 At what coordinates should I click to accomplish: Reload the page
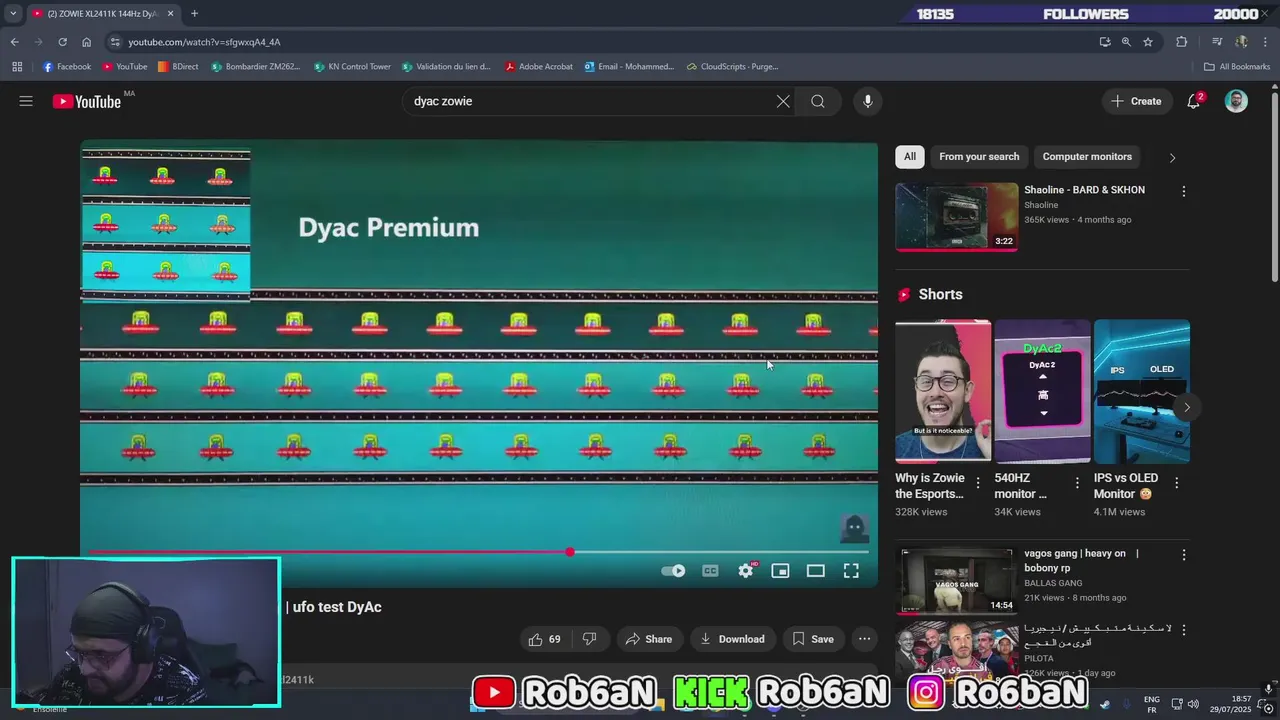pyautogui.click(x=62, y=42)
